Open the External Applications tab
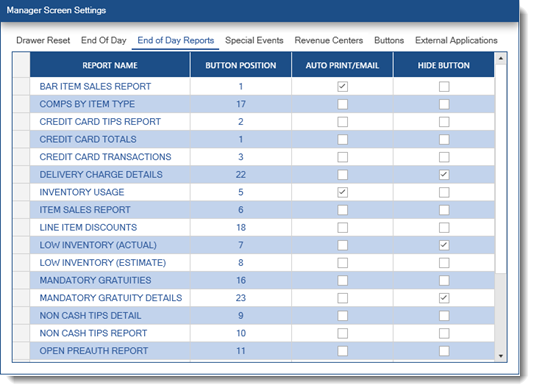This screenshot has width=535, height=391. [x=456, y=41]
